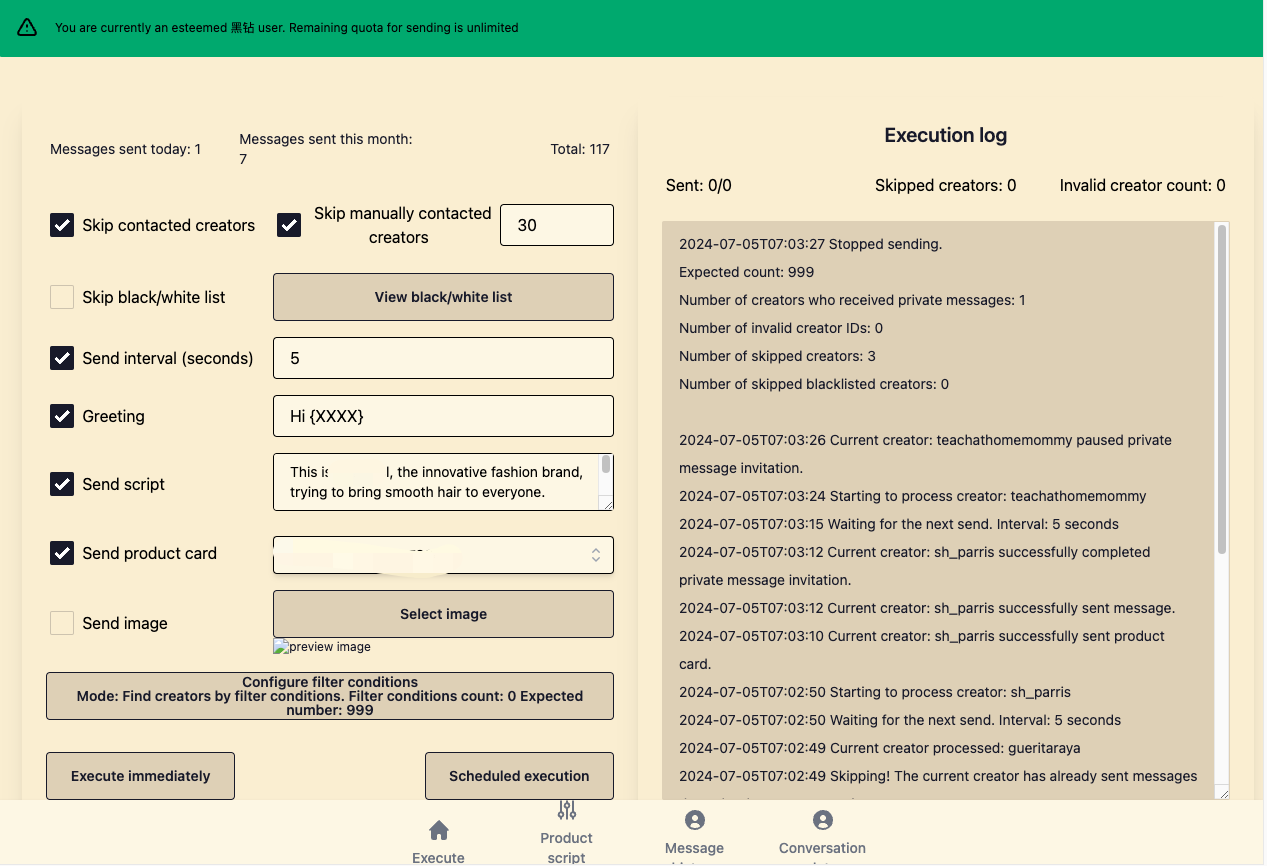Screen dimensions: 1267x866
Task: Click the Execute home icon
Action: (x=438, y=830)
